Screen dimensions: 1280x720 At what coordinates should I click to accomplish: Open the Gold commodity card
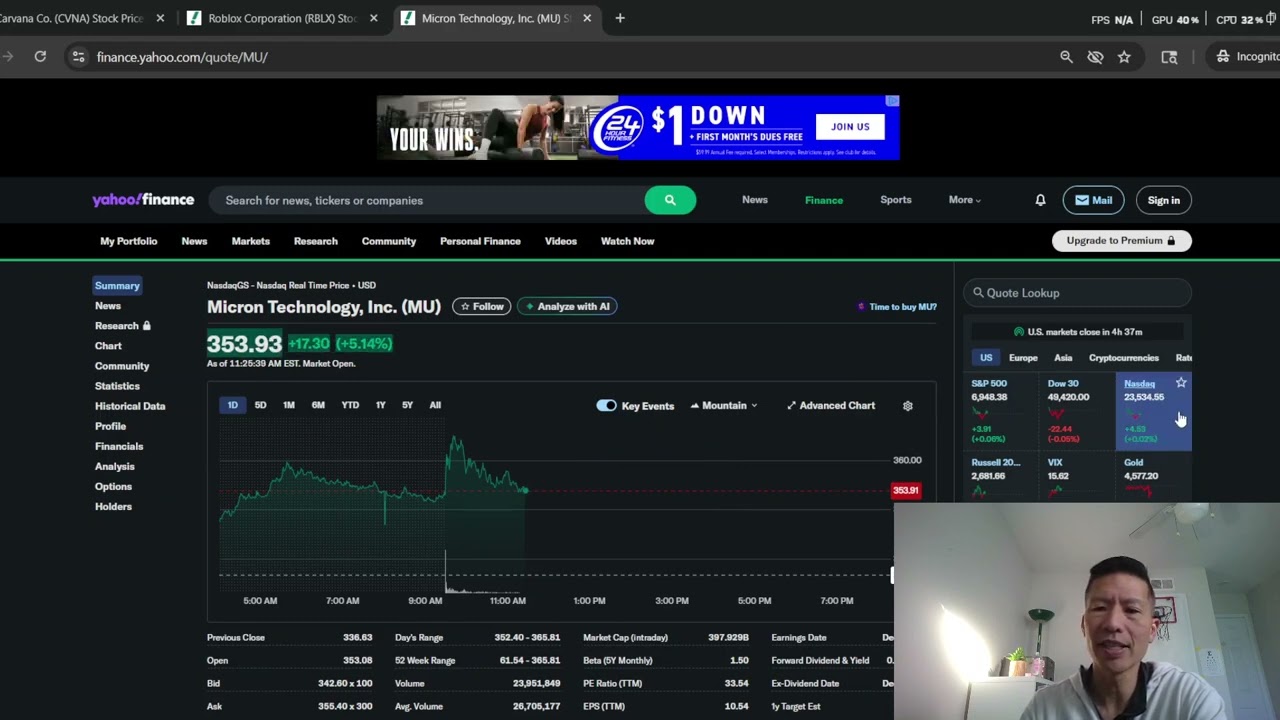[x=1153, y=477]
